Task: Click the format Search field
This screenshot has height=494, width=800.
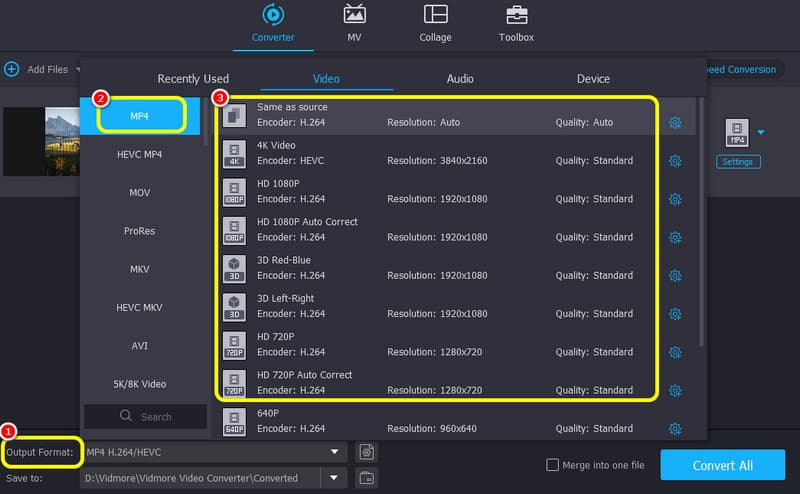Action: pos(146,416)
